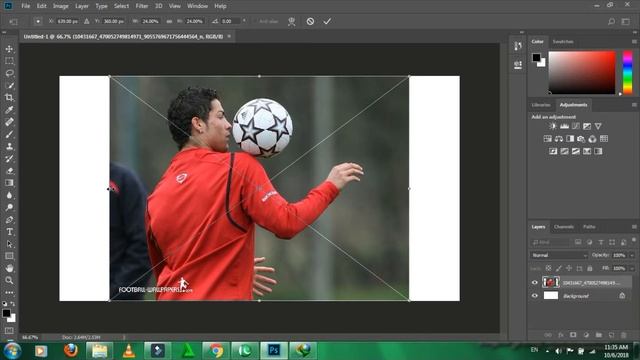Open the status bar document info arrow
Viewport: 640px width, 360px height.
point(124,337)
